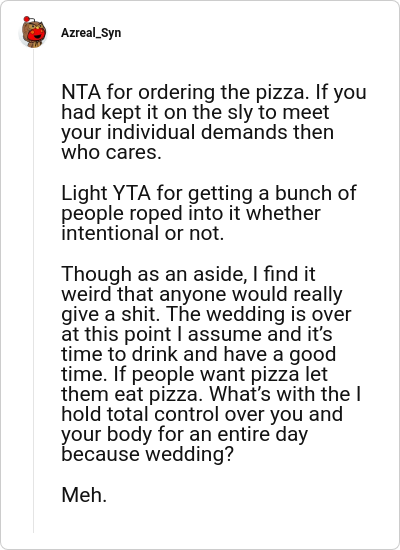Click the line 'your body for an entire day'
400x550 pixels.
tap(185, 434)
